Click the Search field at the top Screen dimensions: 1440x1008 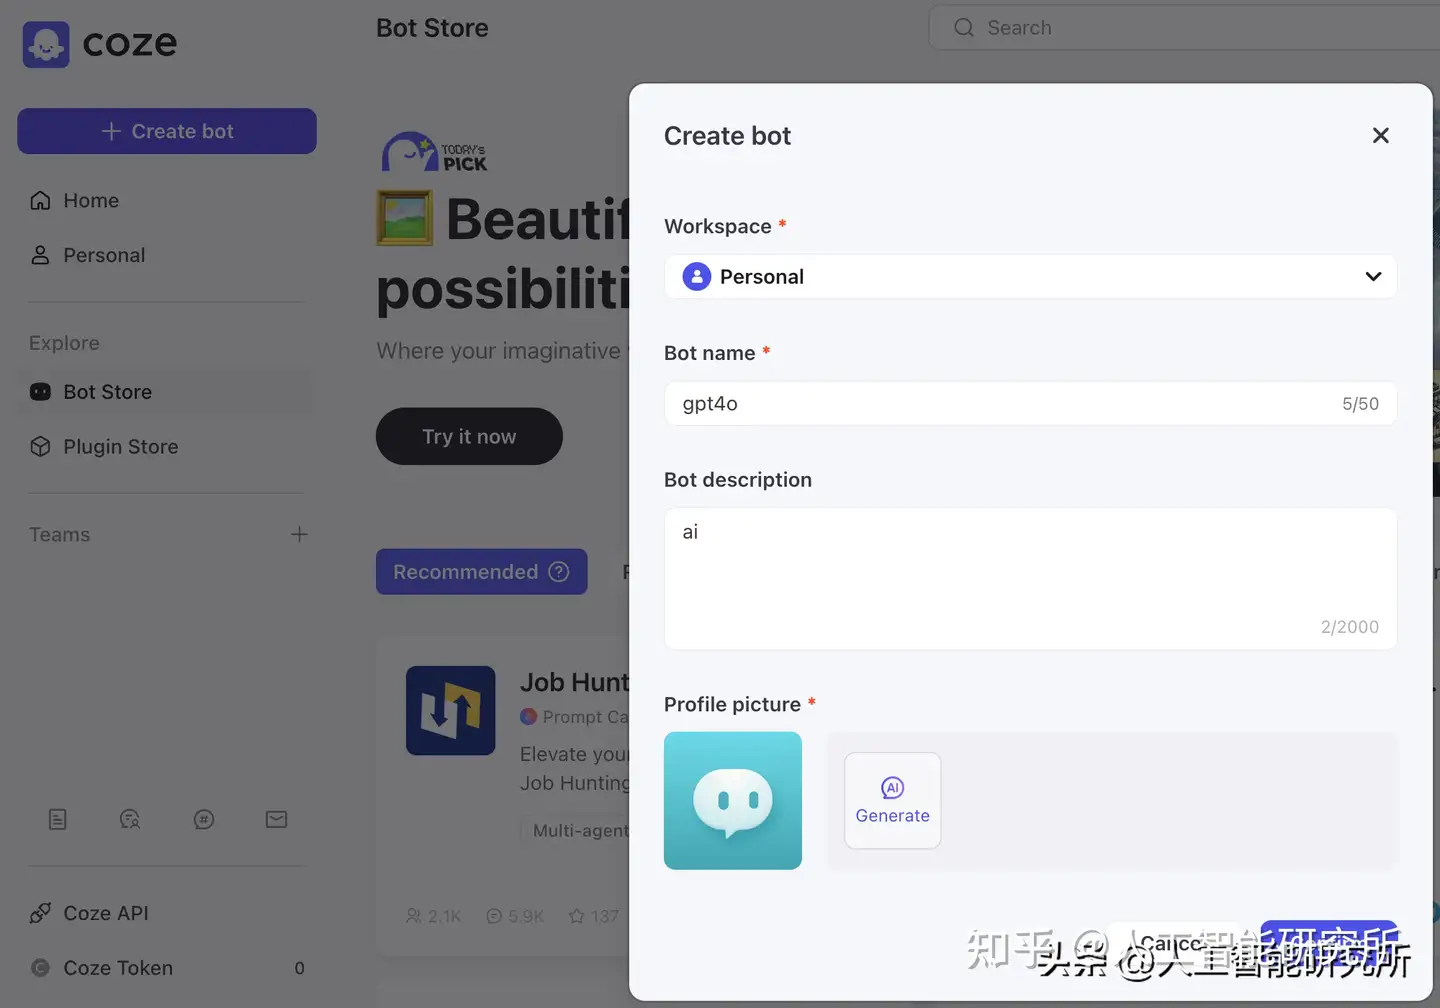(1184, 28)
